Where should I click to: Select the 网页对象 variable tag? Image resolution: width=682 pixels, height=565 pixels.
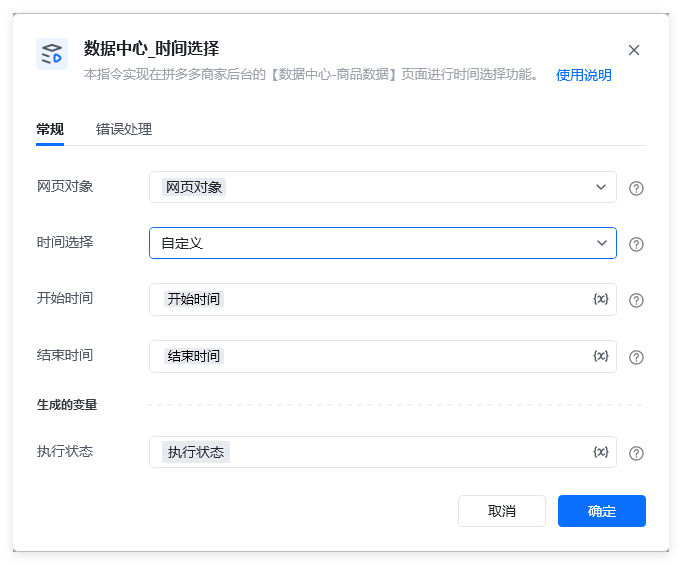[x=194, y=187]
